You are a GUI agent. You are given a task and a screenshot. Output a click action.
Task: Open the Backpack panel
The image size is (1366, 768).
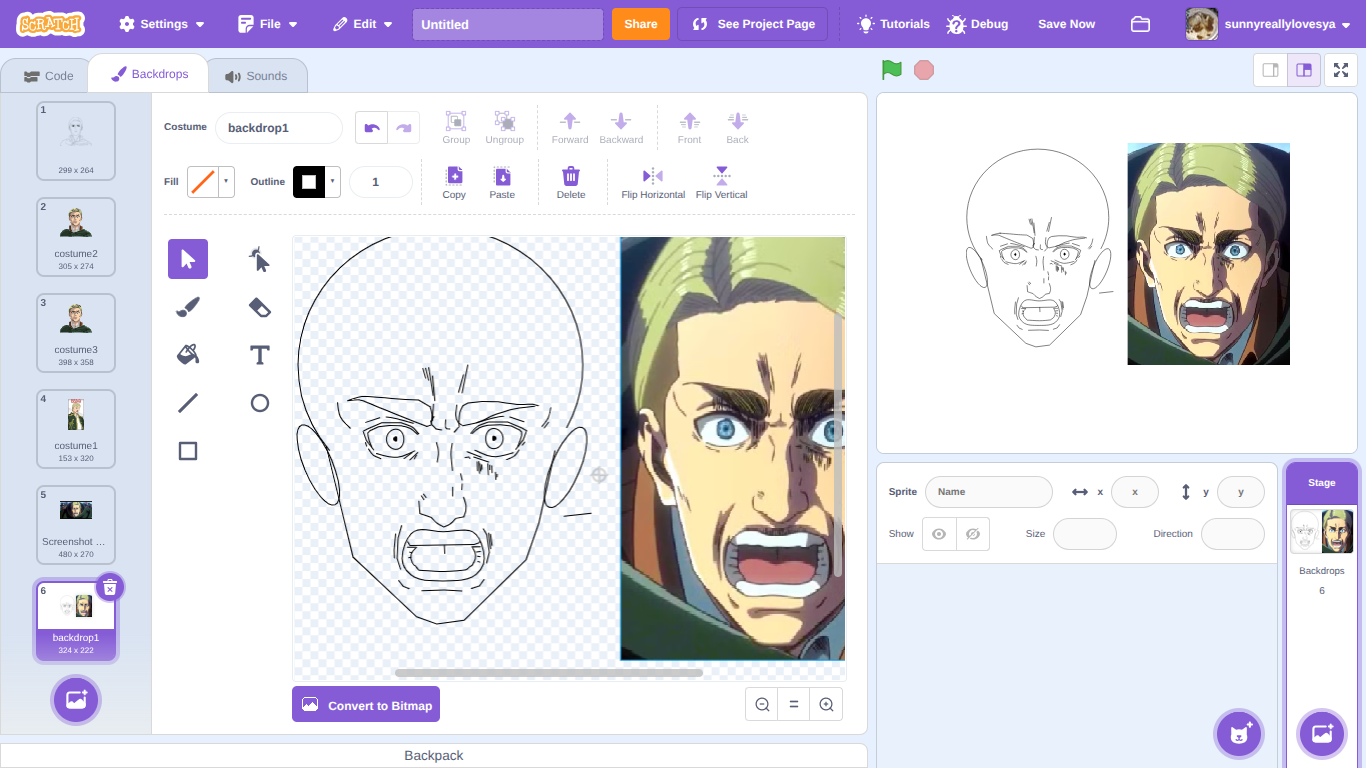click(434, 756)
